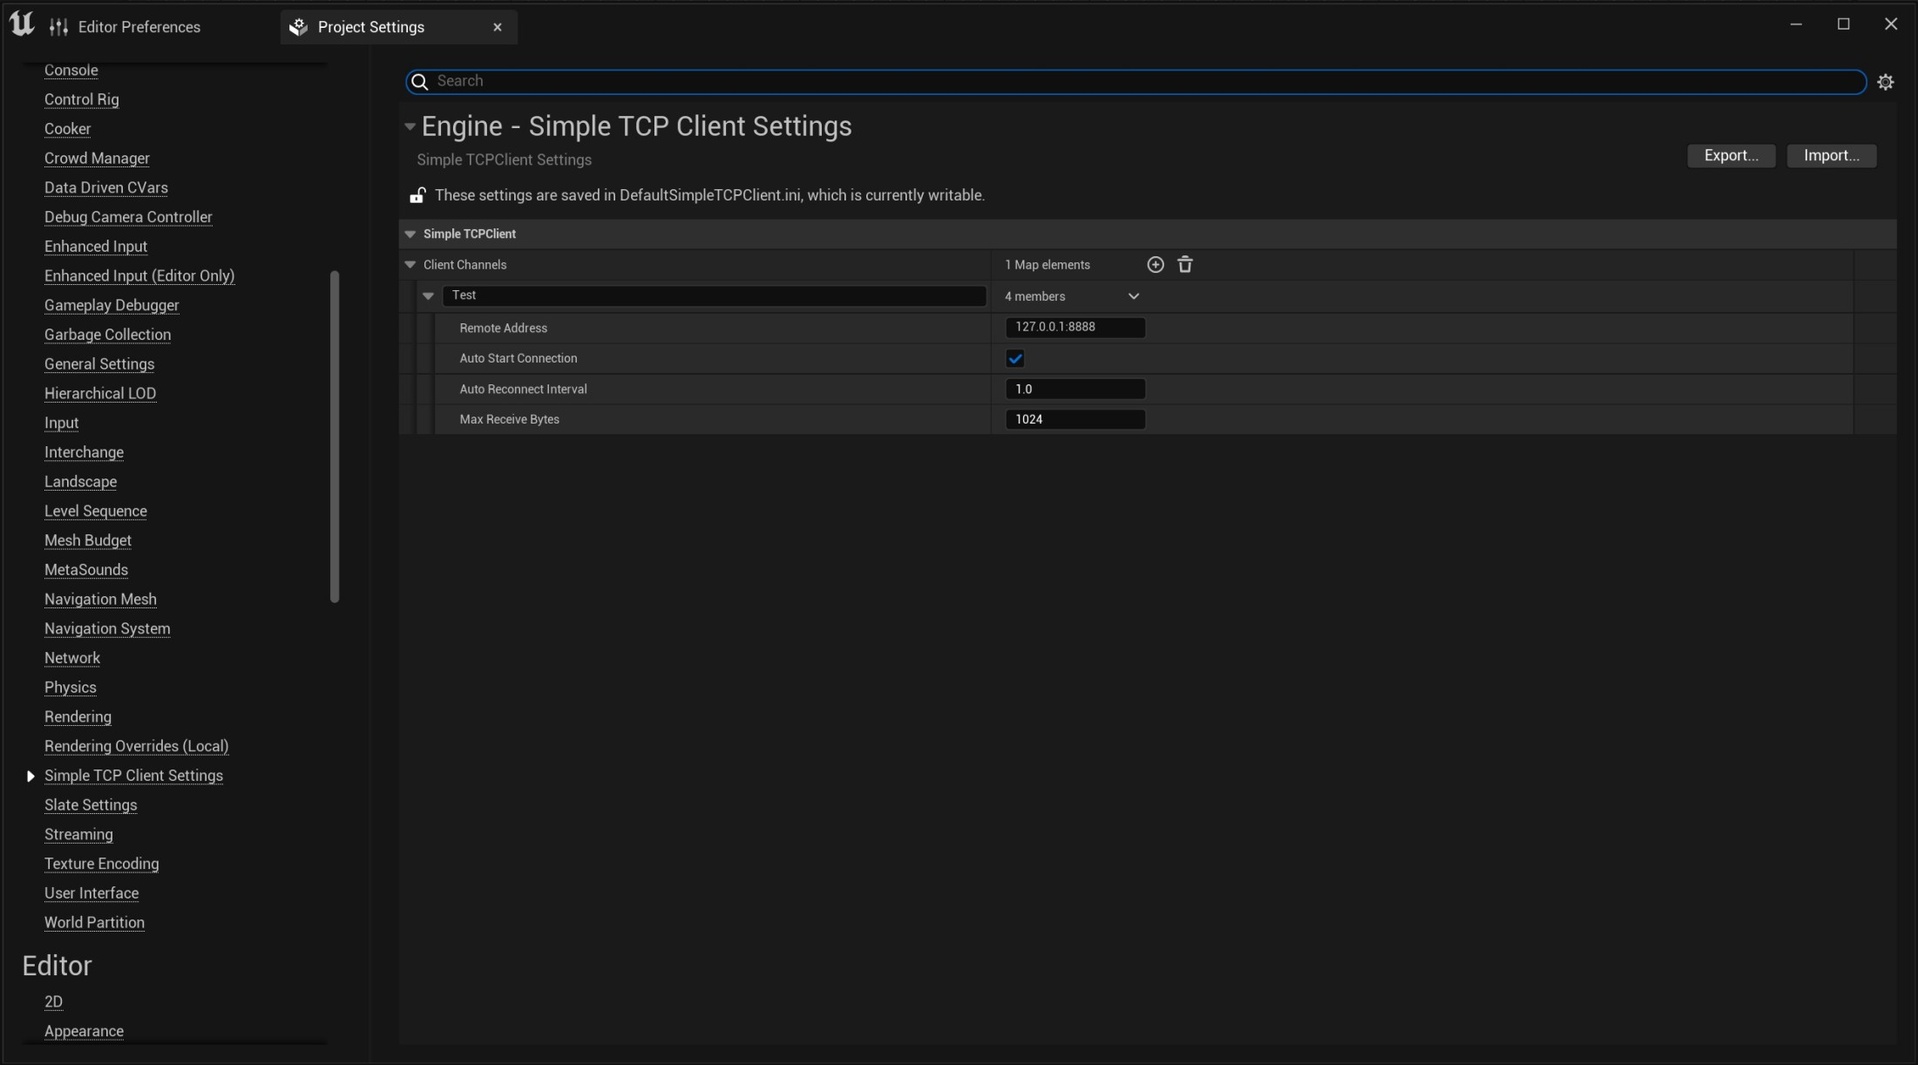1918x1065 pixels.
Task: Click the Remote Address label
Action: tap(503, 328)
